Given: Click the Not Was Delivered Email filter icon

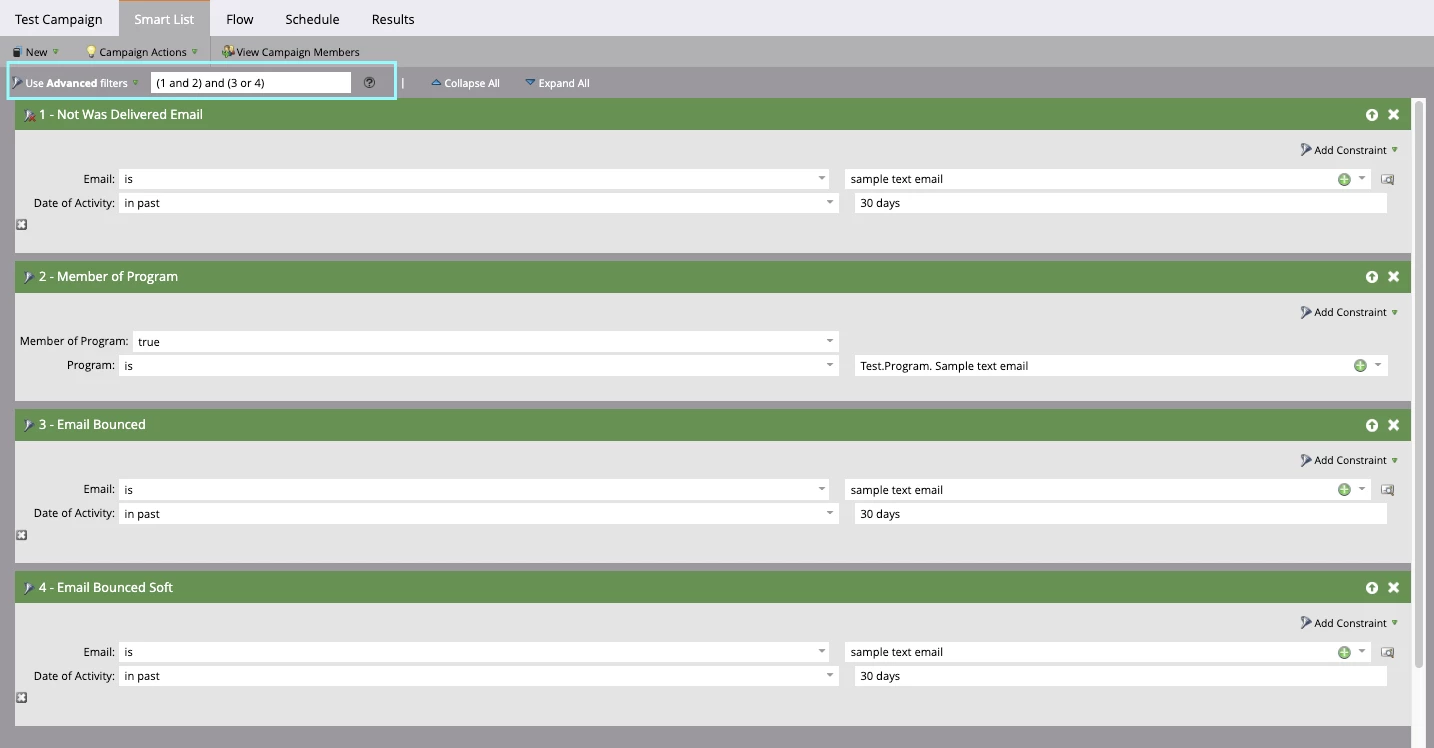Looking at the screenshot, I should point(29,115).
